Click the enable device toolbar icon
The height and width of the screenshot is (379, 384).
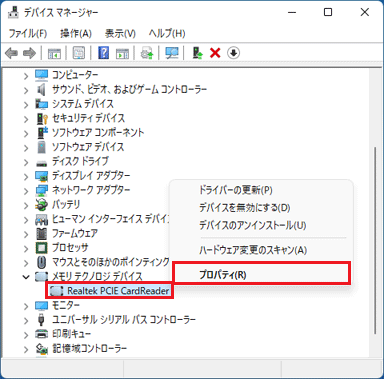pyautogui.click(x=198, y=53)
